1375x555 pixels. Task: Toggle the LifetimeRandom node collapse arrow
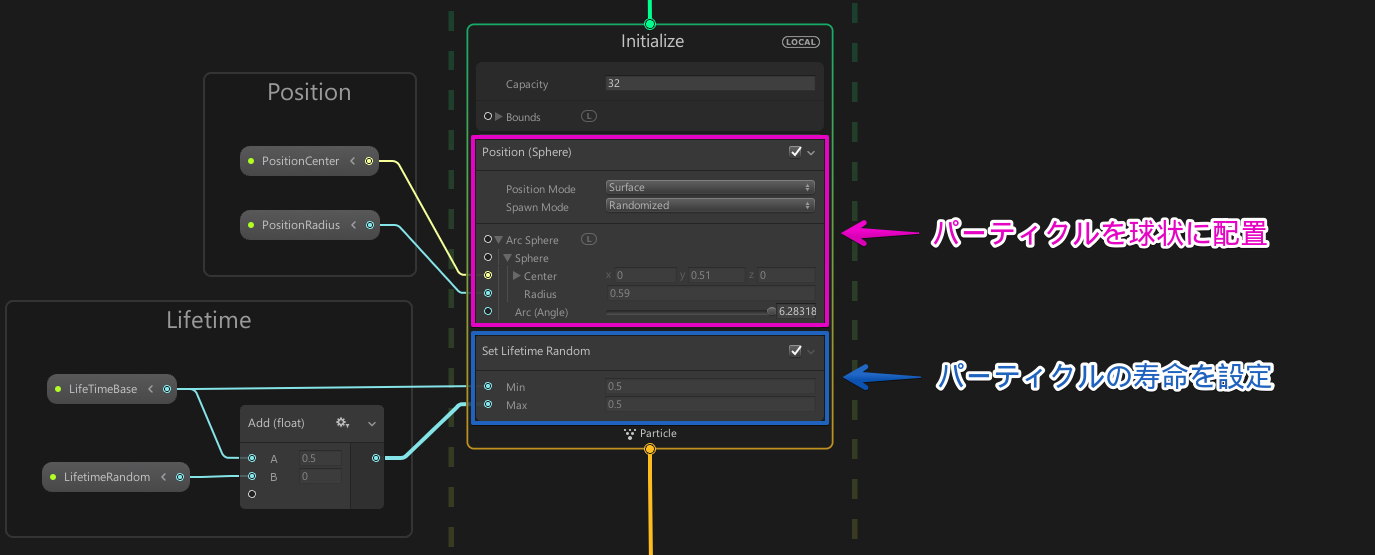click(x=164, y=477)
